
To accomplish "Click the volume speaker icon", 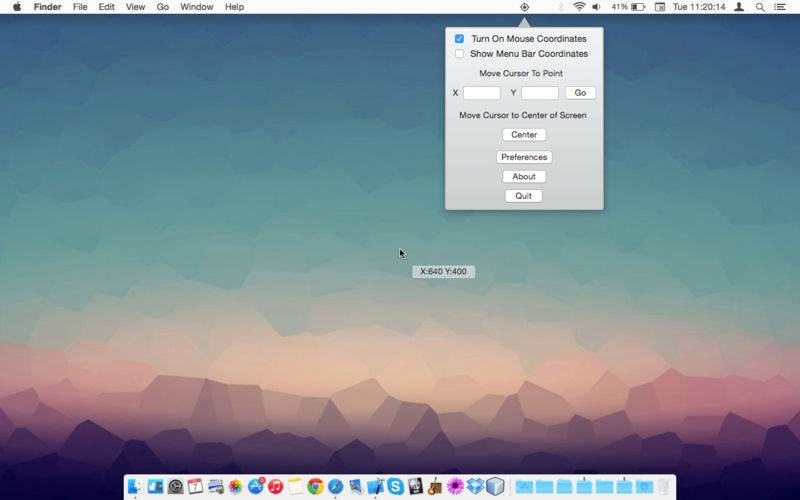I will click(596, 7).
